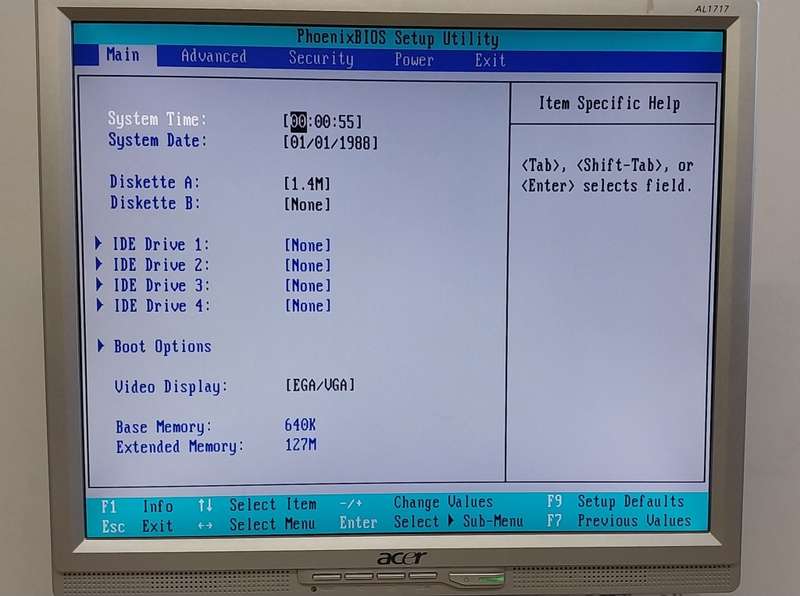The height and width of the screenshot is (596, 800).
Task: Click the System Date value 01/01/1988
Action: (331, 142)
